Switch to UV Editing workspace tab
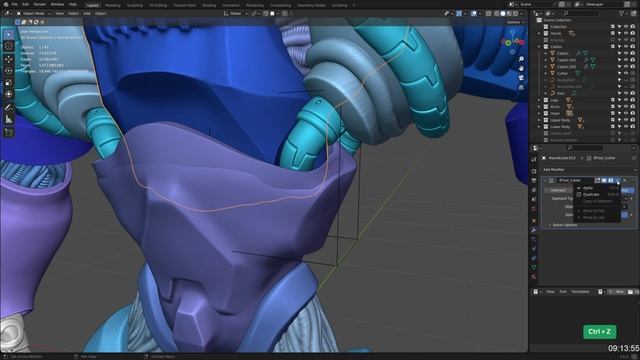Image resolution: width=640 pixels, height=360 pixels. tap(158, 5)
